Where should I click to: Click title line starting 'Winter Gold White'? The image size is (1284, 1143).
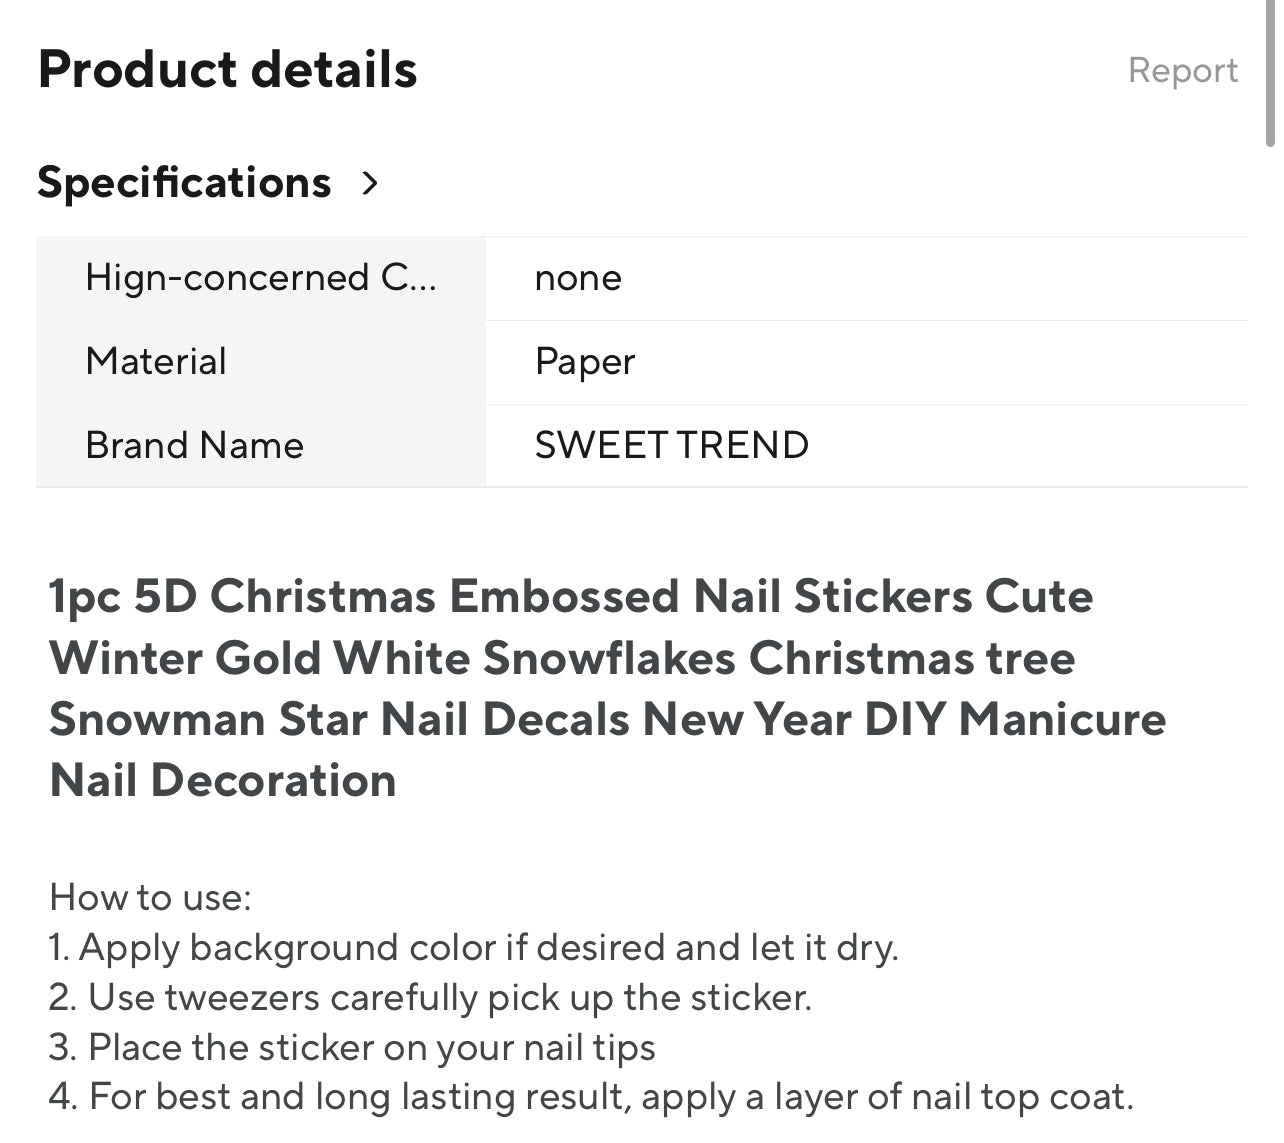[562, 658]
